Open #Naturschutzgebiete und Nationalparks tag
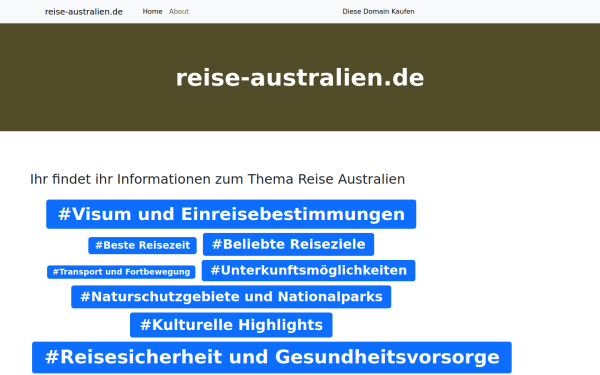600x375 pixels. 231,297
